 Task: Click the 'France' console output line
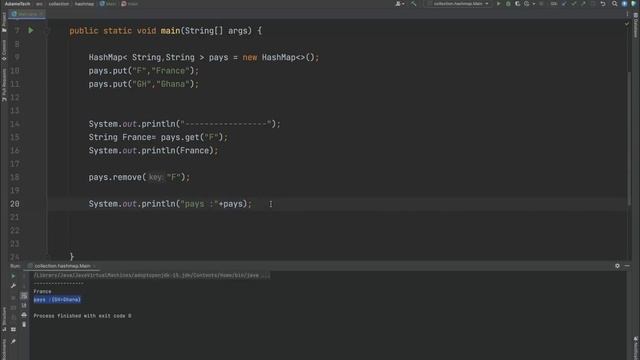coord(42,291)
